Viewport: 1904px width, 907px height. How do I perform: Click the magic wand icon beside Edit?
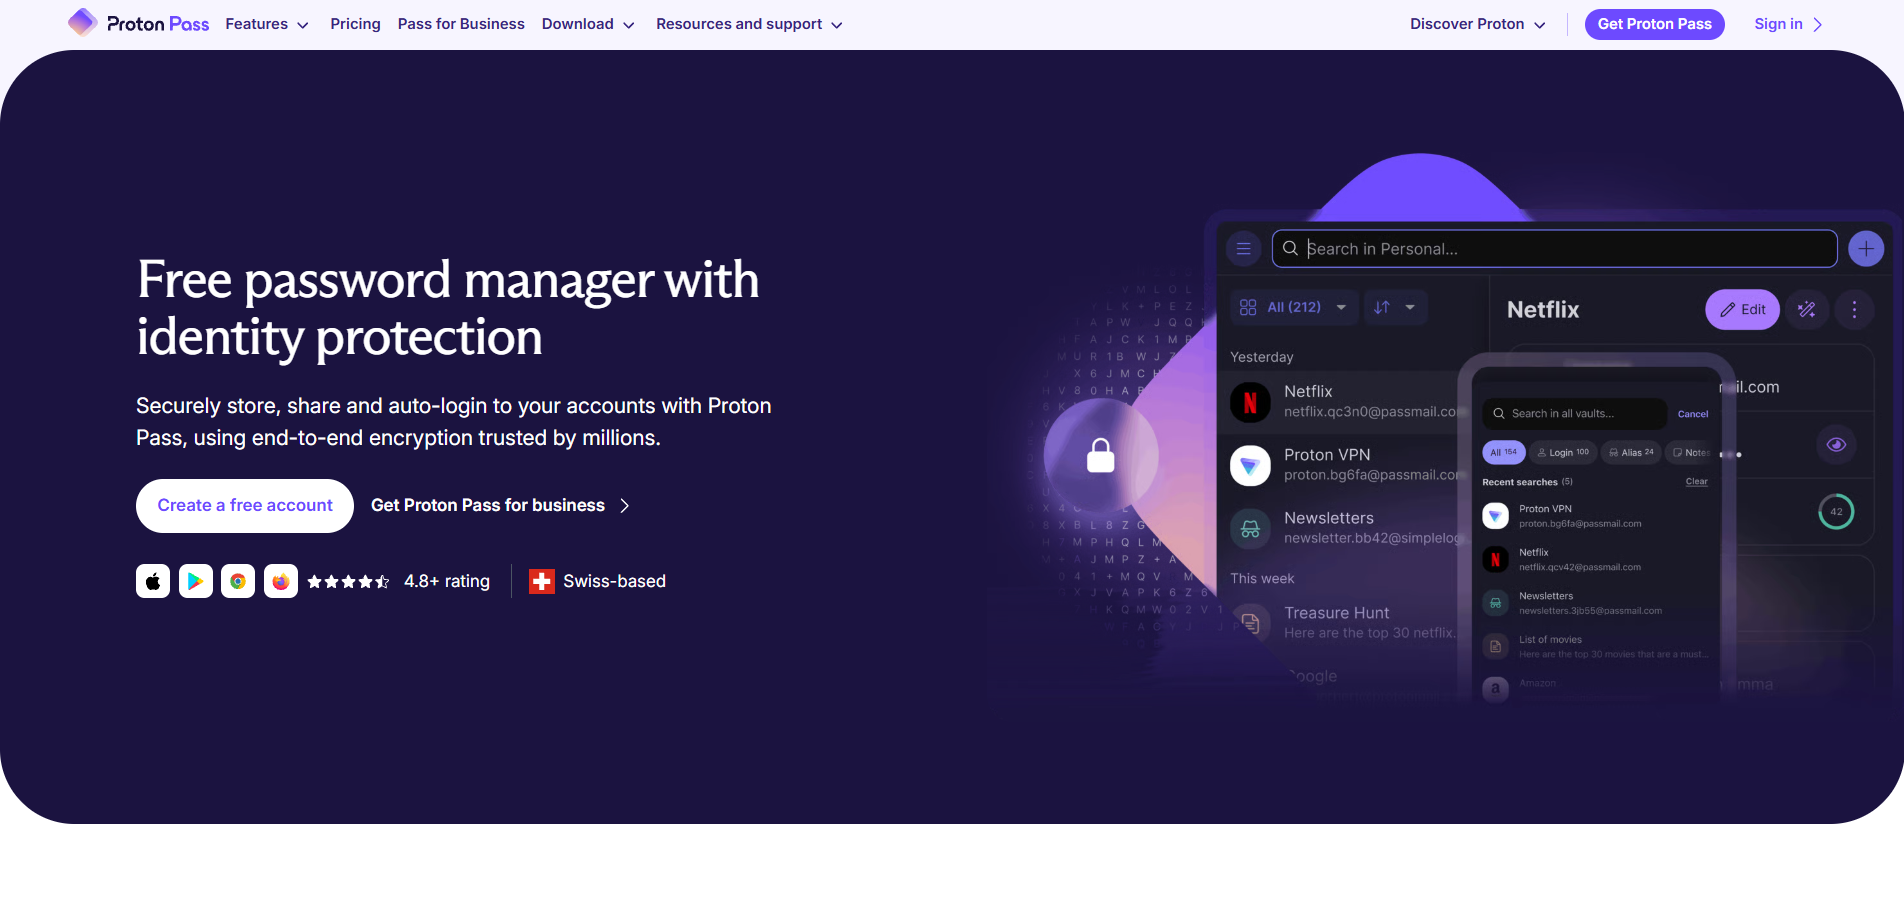1807,310
